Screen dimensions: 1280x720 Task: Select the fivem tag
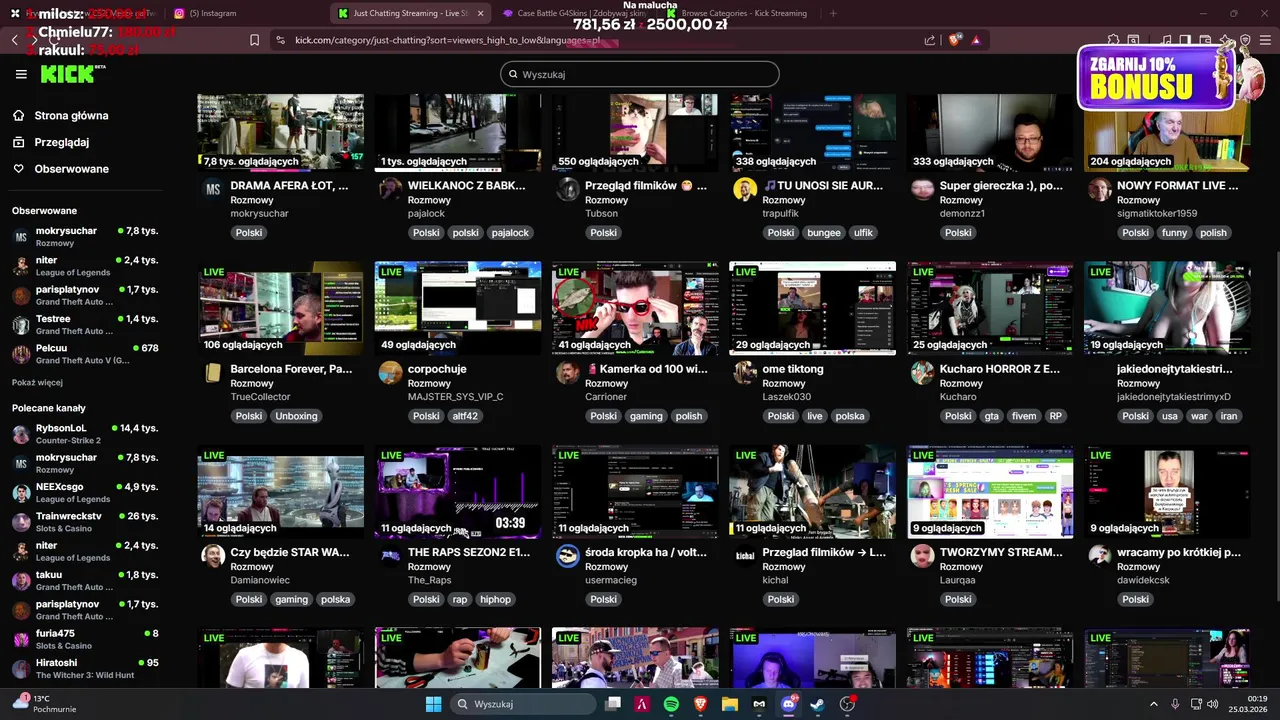pos(1024,416)
